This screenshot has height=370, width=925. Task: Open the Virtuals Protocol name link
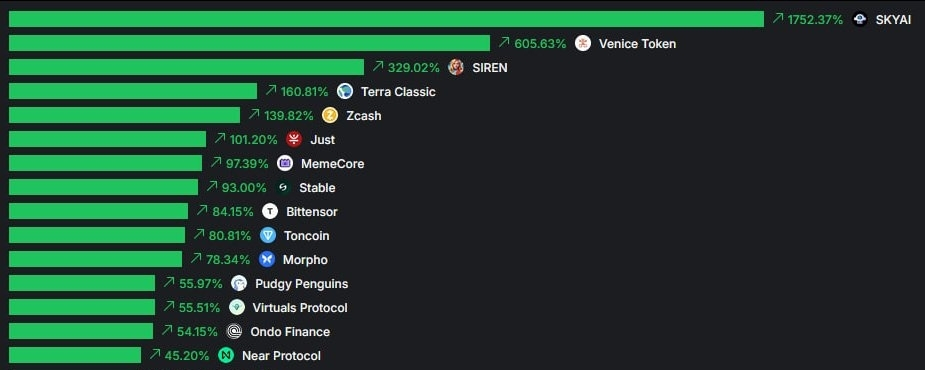coord(300,307)
